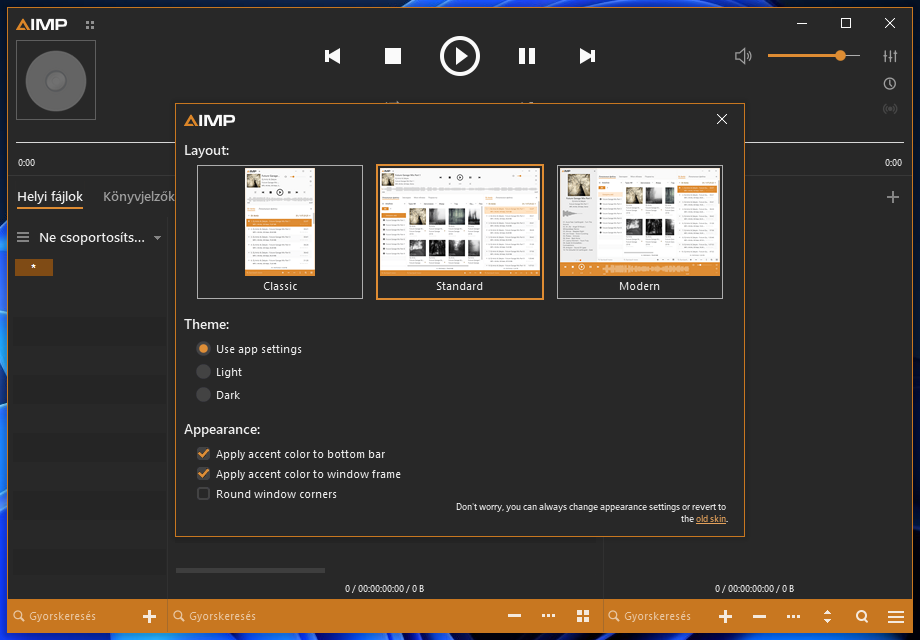Click the track seek bar
The width and height of the screenshot is (920, 640).
[x=459, y=142]
